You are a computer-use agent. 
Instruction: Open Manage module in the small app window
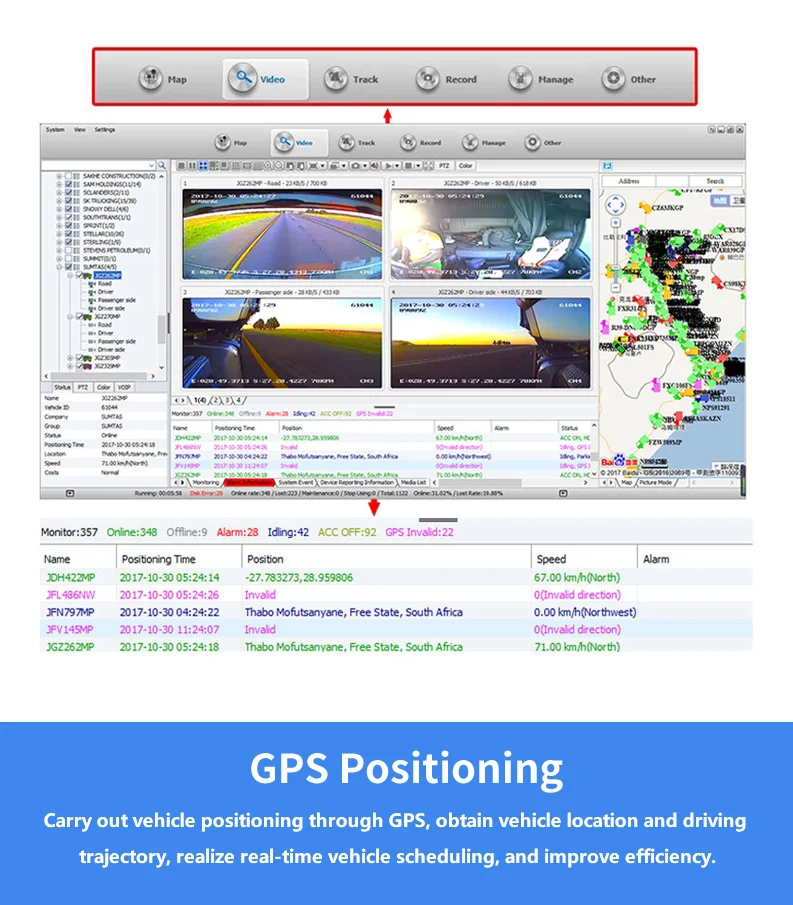click(x=484, y=142)
